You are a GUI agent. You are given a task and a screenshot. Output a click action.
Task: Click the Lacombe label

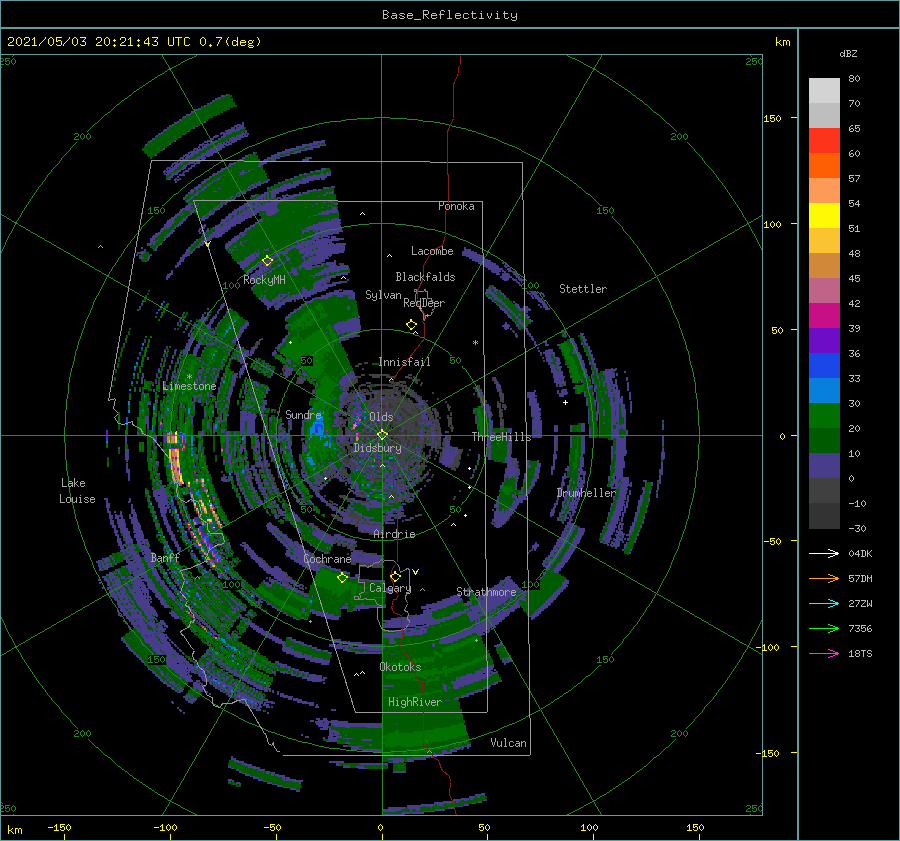432,251
